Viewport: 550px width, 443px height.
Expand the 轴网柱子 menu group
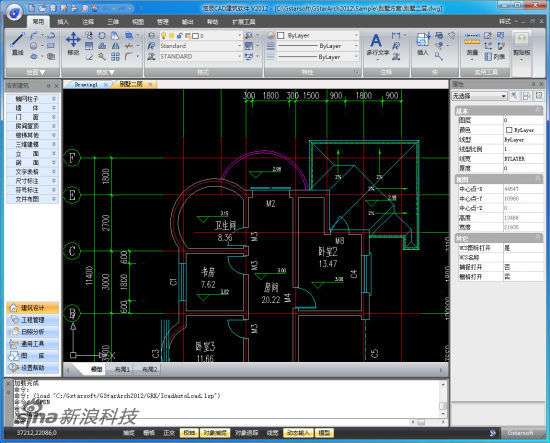click(x=32, y=99)
